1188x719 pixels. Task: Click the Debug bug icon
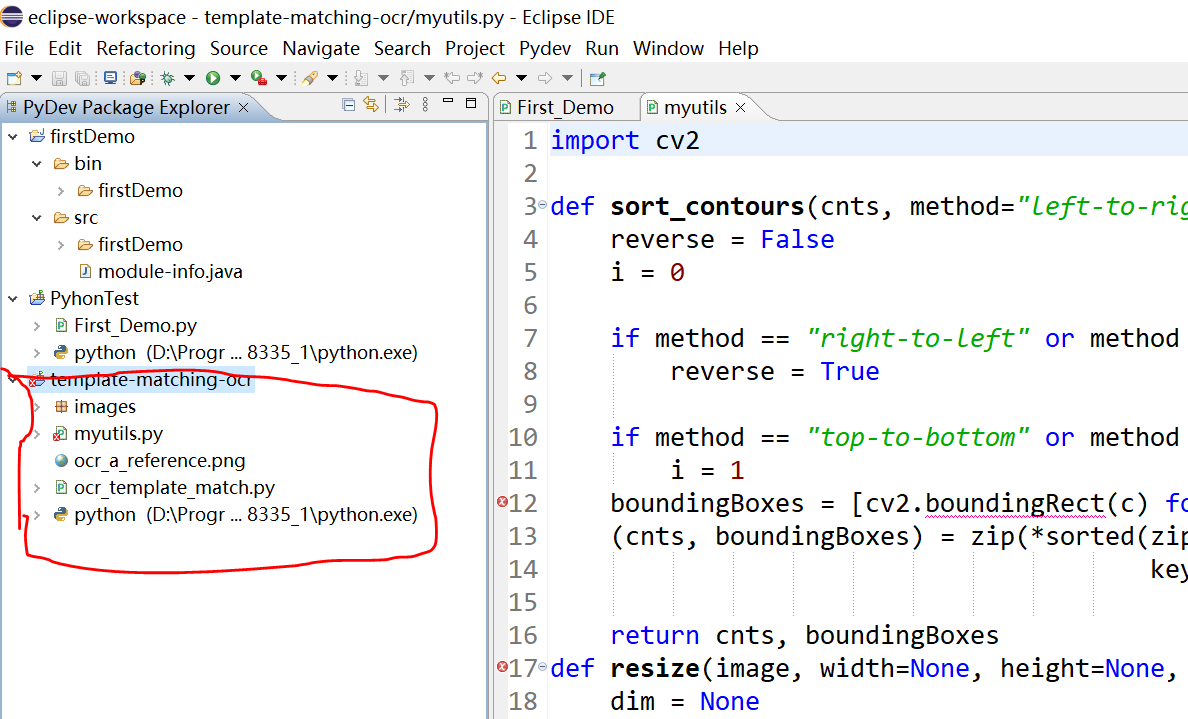[167, 78]
